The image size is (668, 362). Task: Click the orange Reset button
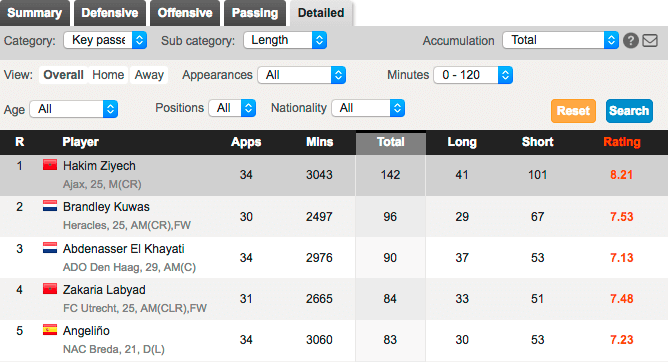[573, 111]
